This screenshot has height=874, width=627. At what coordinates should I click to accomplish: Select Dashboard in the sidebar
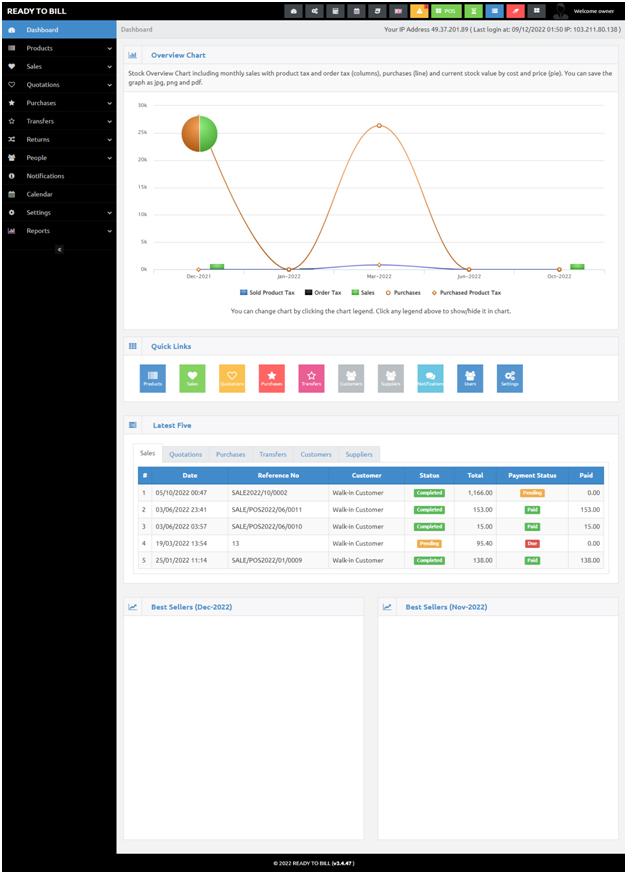point(59,30)
